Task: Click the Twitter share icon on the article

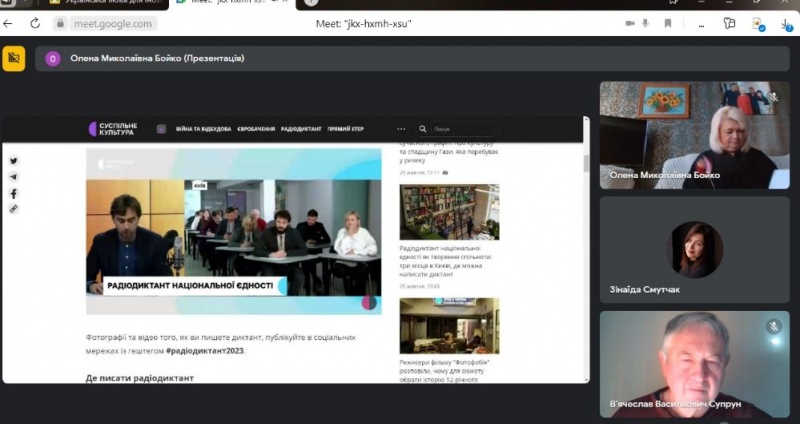Action: [14, 161]
